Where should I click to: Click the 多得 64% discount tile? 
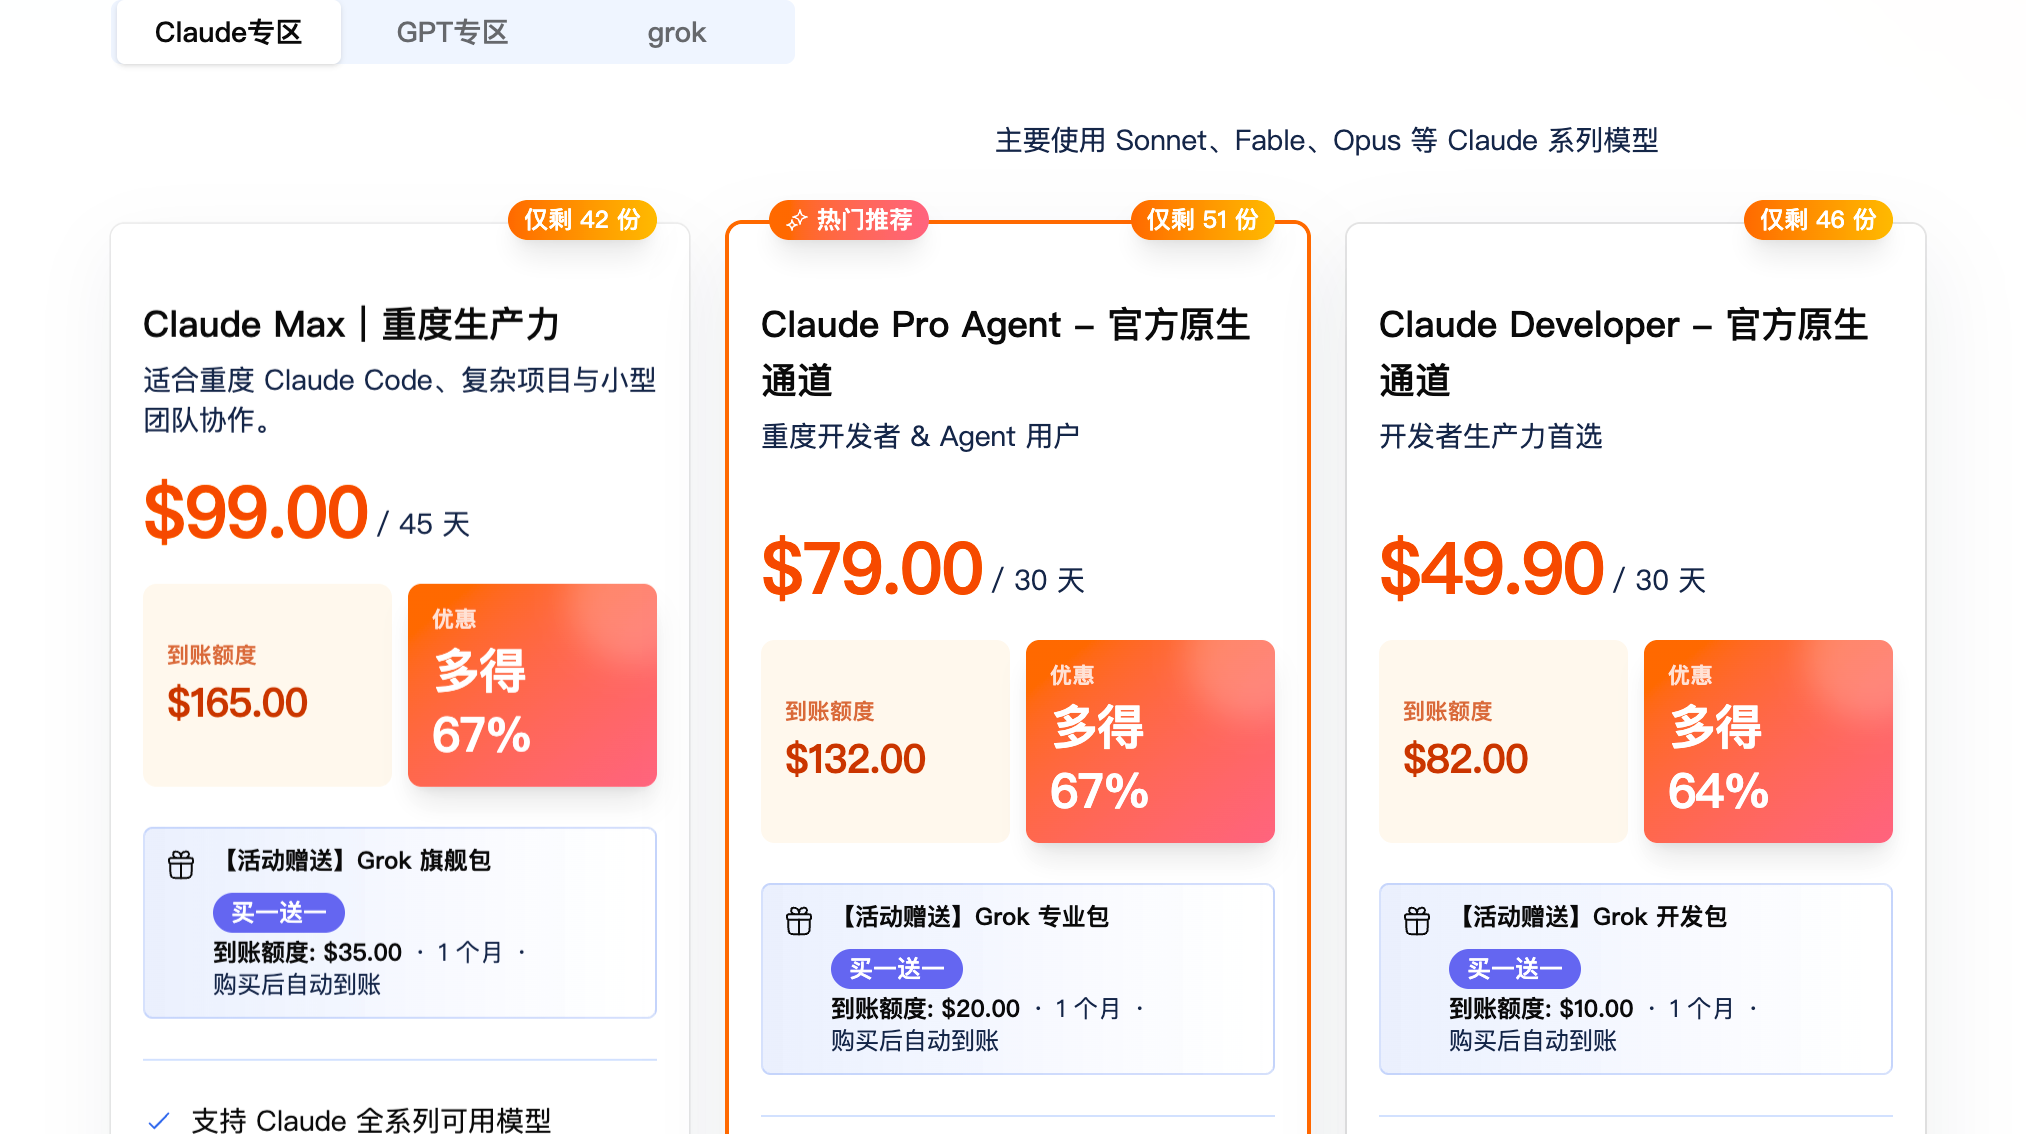tap(1768, 741)
